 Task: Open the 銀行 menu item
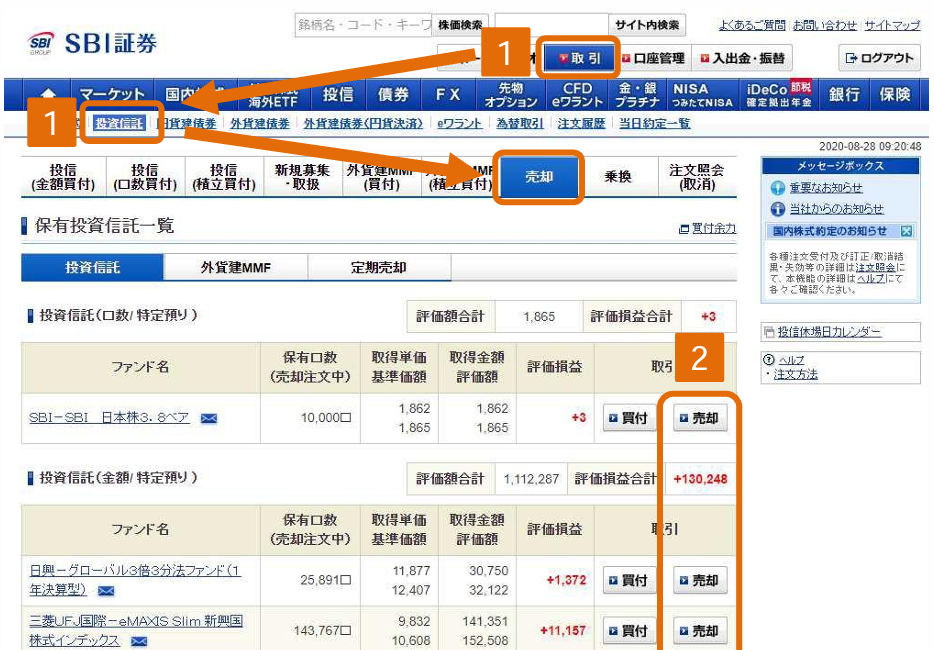tap(844, 94)
